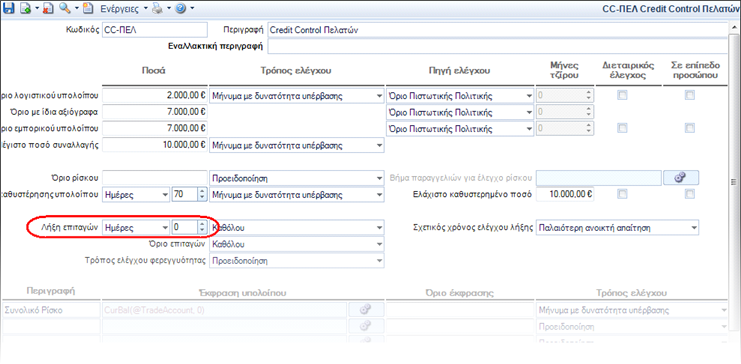The height and width of the screenshot is (364, 741).
Task: Click the Save floppy disk icon
Action: (x=9, y=8)
